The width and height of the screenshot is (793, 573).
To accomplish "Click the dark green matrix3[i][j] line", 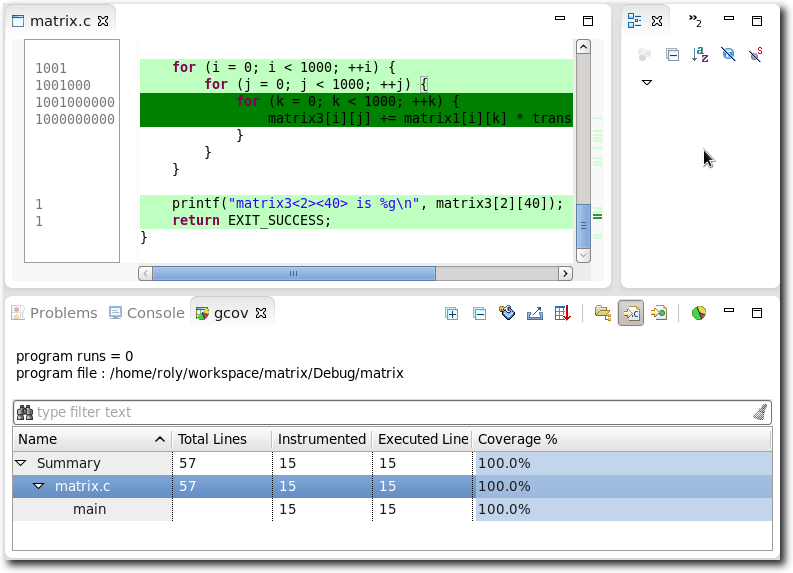I will coord(357,118).
